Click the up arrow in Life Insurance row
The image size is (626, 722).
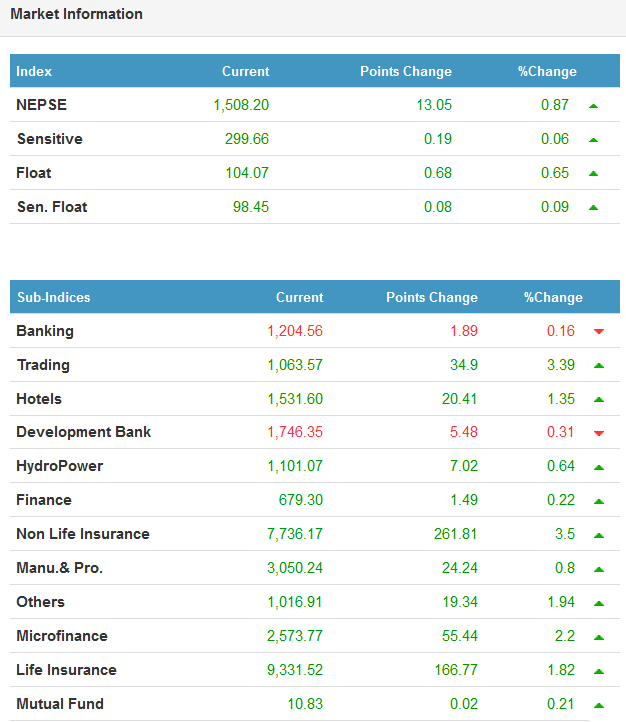(599, 671)
